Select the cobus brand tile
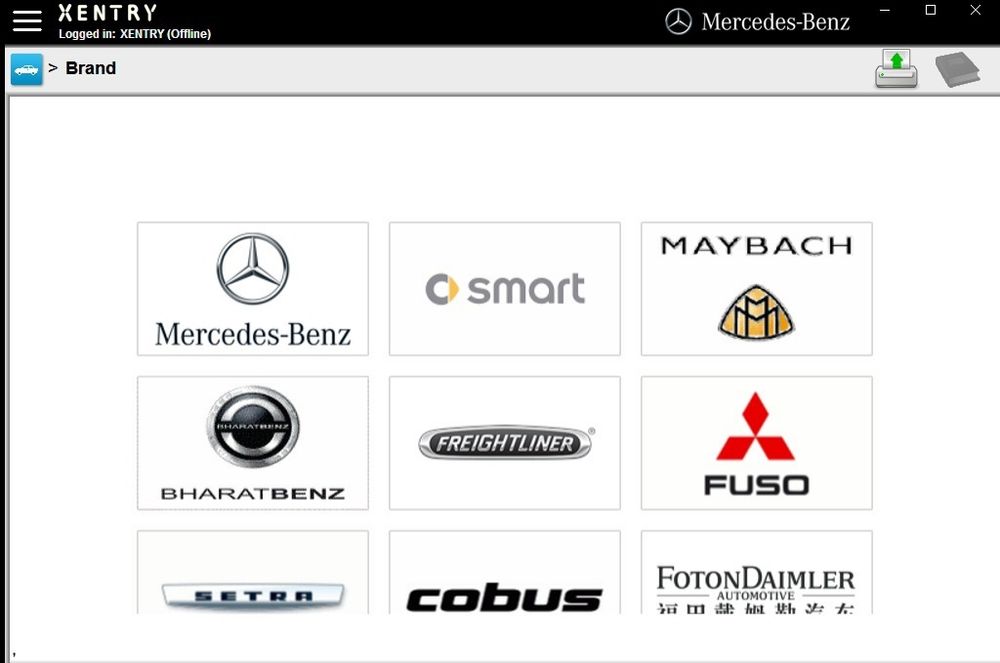This screenshot has height=663, width=1000. tap(504, 572)
